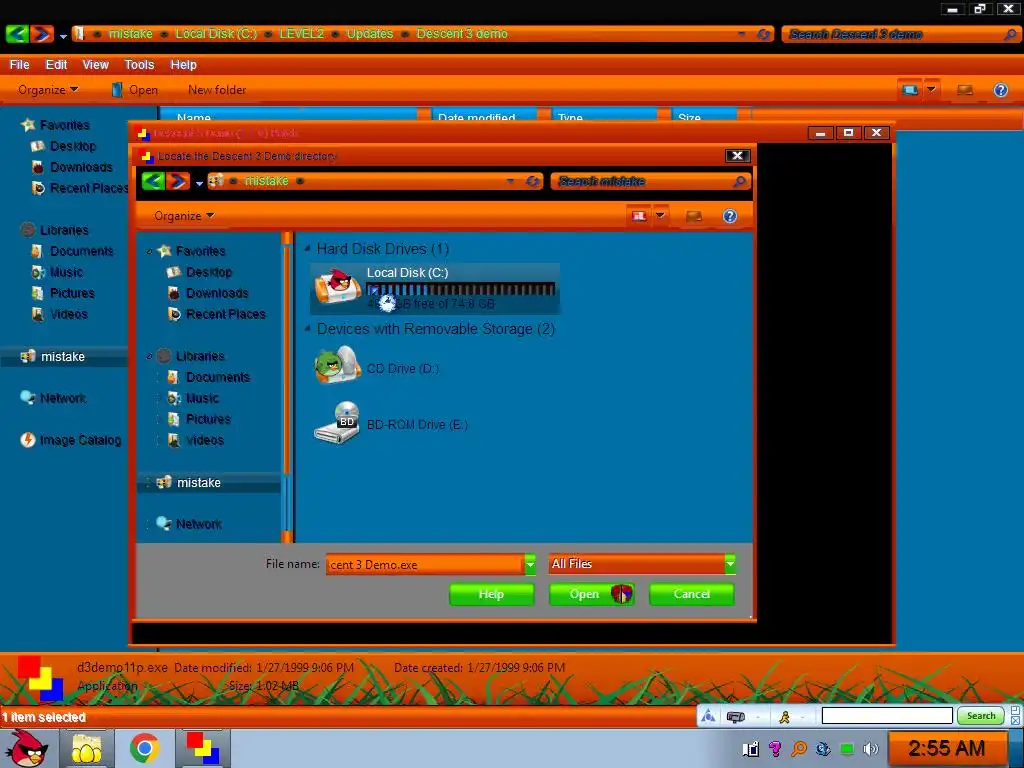Click the orange magnifier tray icon
The image size is (1024, 768).
(x=799, y=748)
